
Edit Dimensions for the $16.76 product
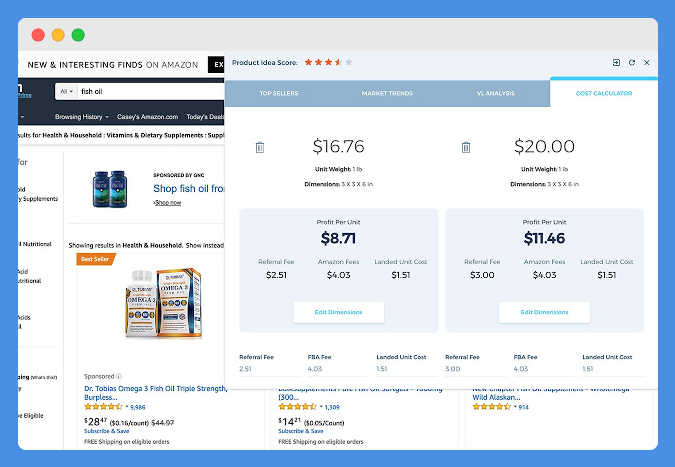[338, 312]
